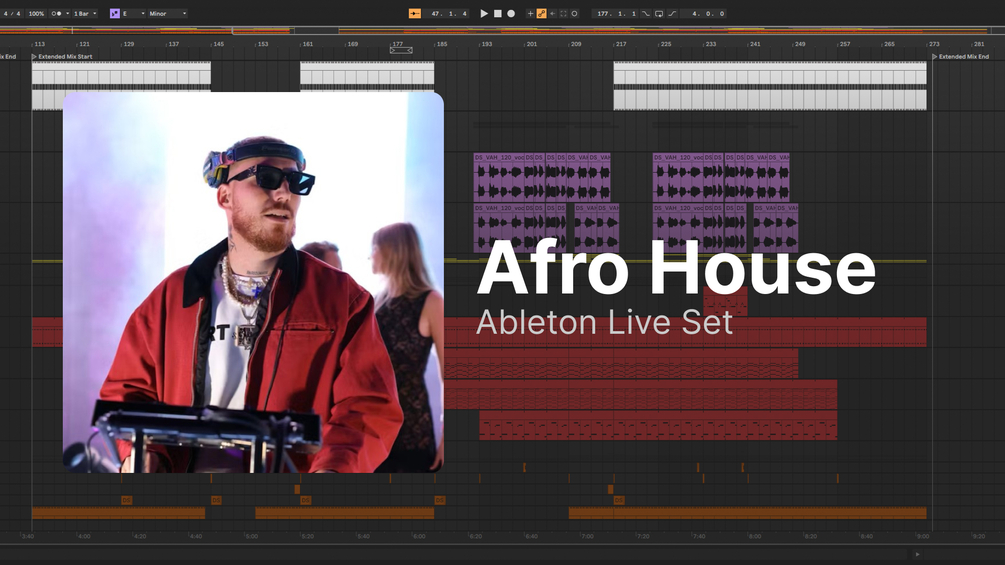The height and width of the screenshot is (565, 1005).
Task: Select the first purple DS_VAH_120 vocal clip
Action: pyautogui.click(x=499, y=177)
